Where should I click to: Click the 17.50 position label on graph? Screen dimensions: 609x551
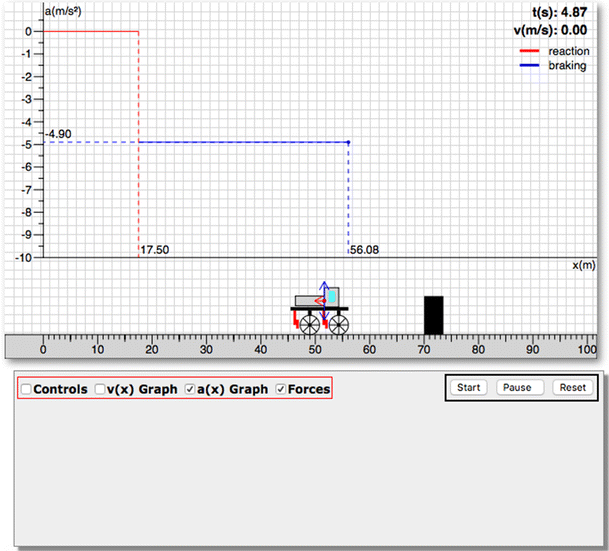tap(153, 251)
